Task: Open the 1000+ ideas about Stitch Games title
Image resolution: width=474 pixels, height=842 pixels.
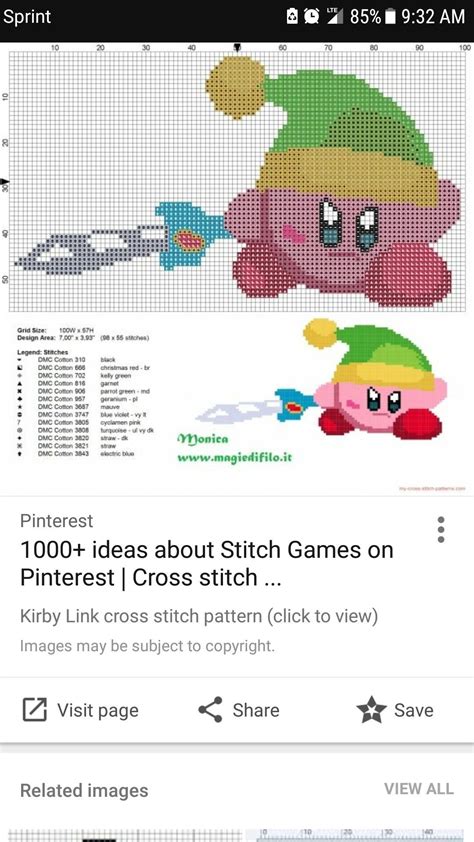Action: coord(207,563)
